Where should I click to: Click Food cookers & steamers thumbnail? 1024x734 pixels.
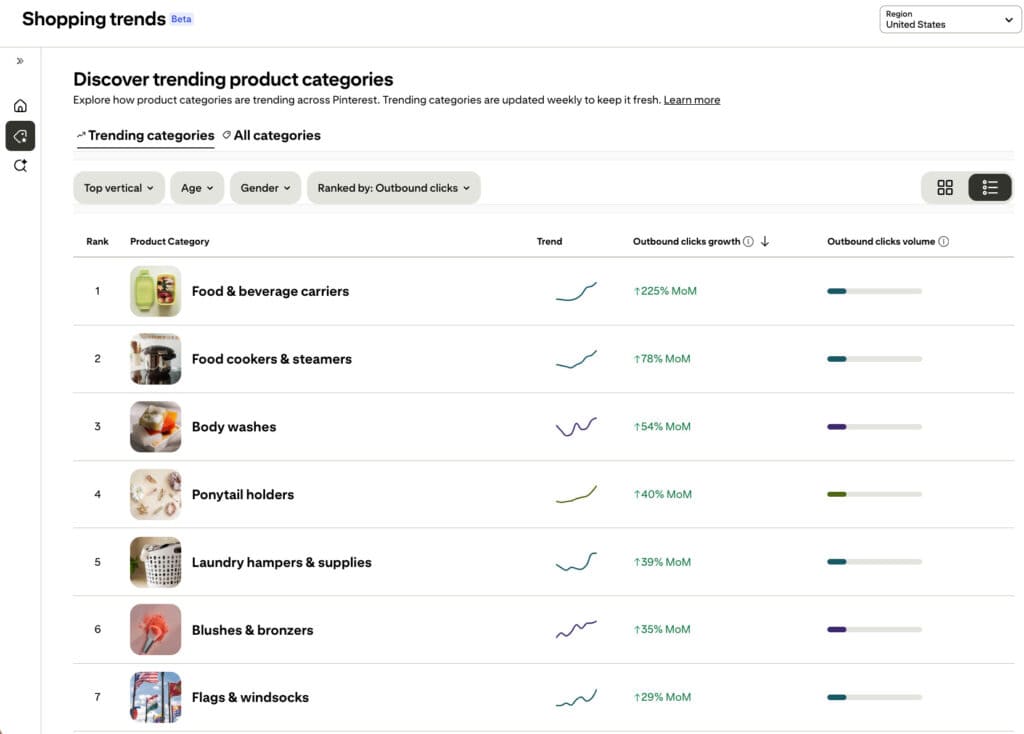[x=155, y=359]
